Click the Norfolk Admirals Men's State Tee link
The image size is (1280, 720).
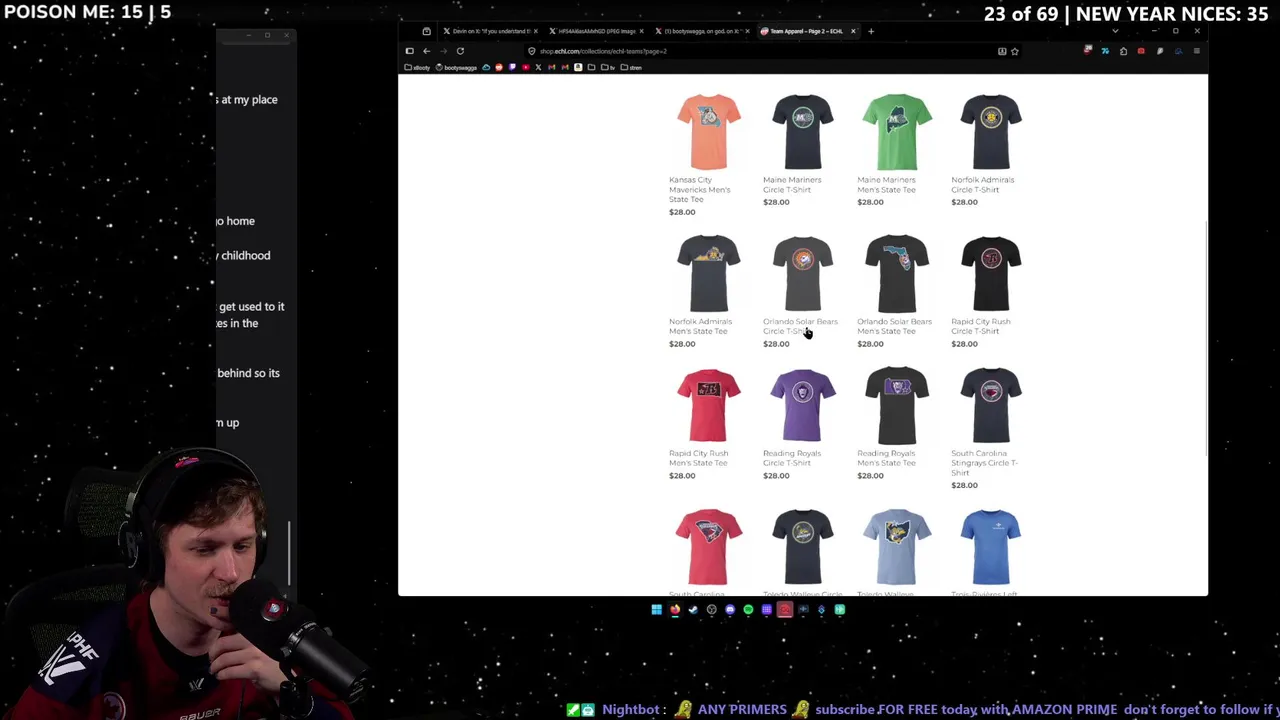point(700,326)
